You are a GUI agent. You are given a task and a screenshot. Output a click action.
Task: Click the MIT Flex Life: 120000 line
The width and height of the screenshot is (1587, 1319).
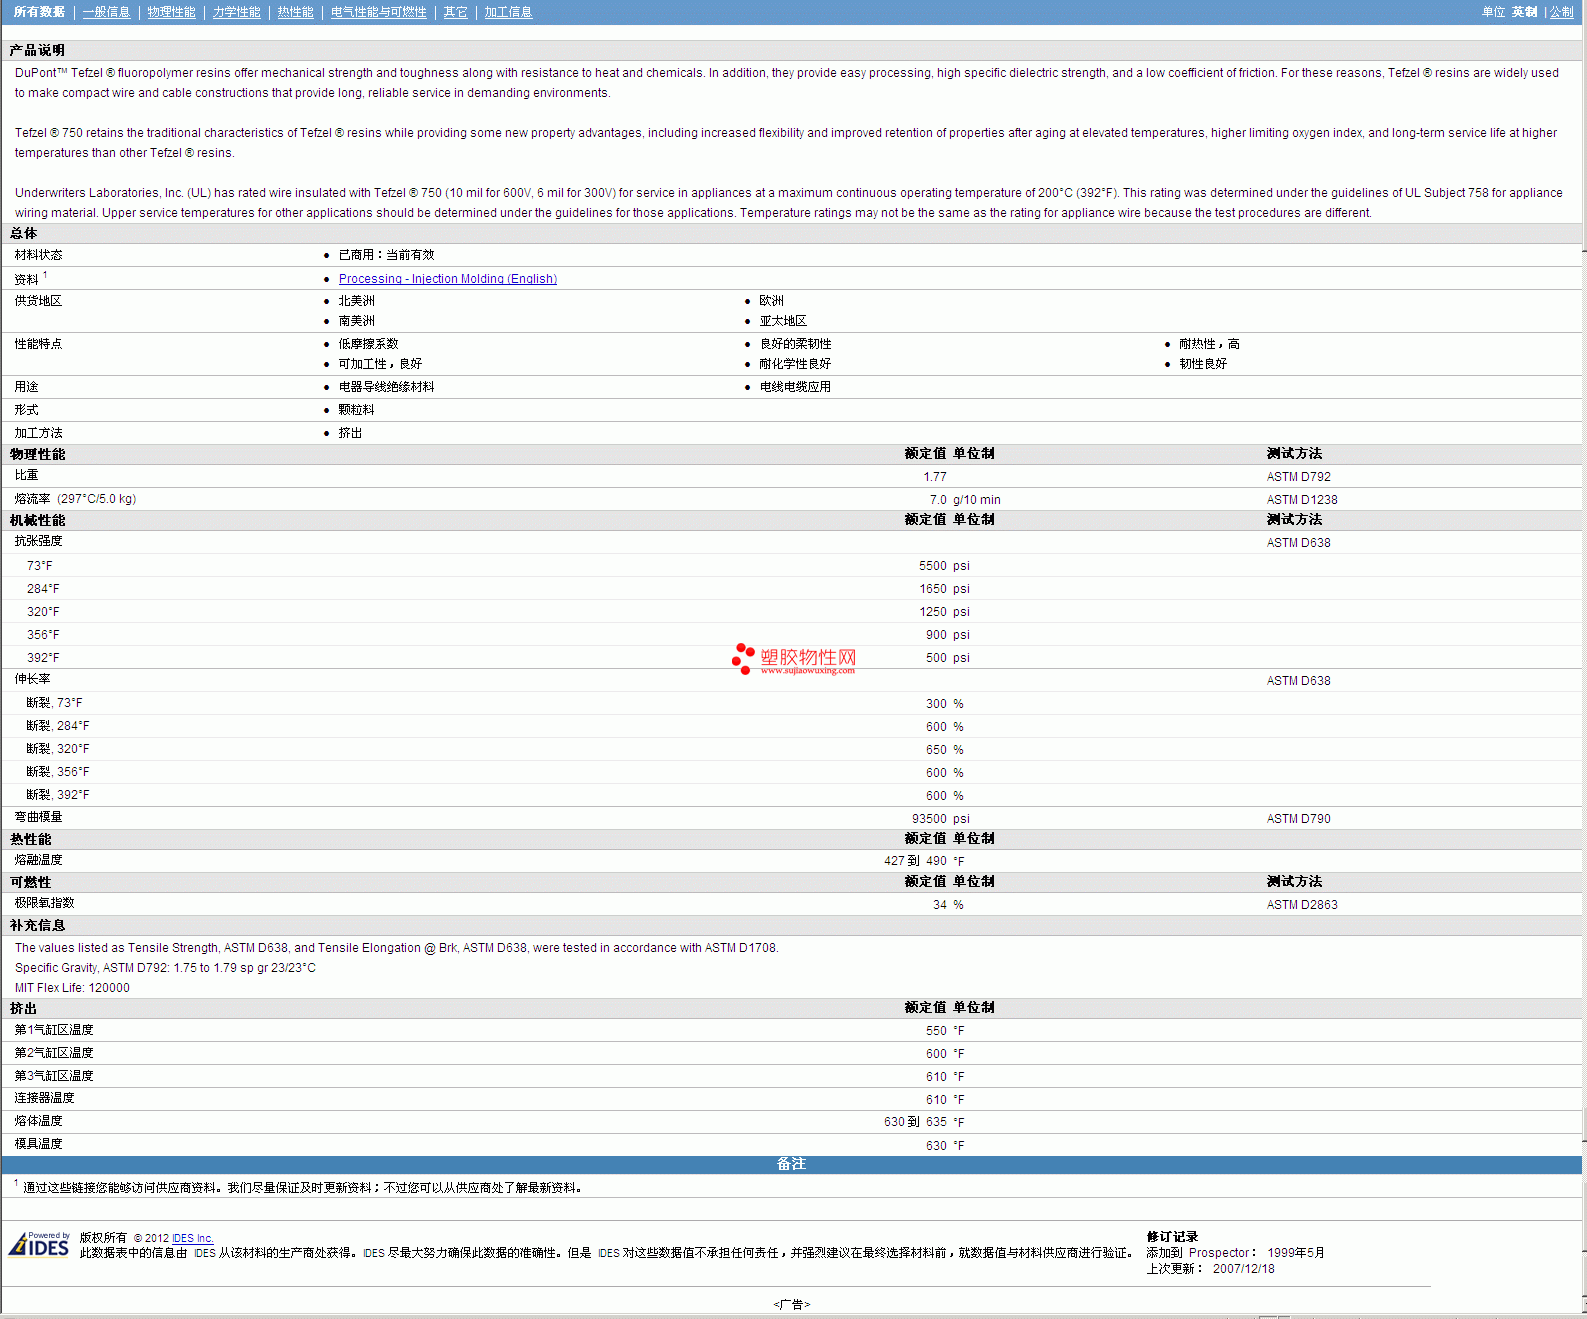tap(72, 988)
